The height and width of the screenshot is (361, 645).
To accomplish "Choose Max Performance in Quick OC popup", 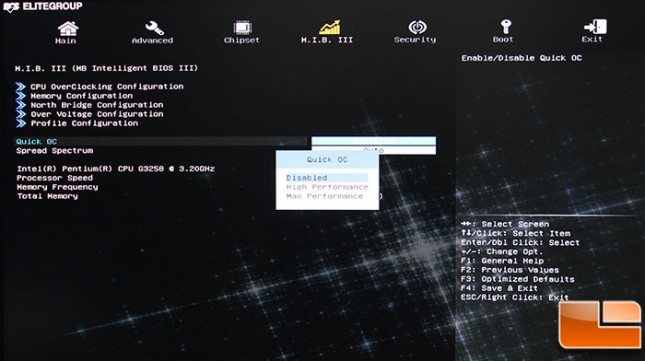I will (325, 196).
